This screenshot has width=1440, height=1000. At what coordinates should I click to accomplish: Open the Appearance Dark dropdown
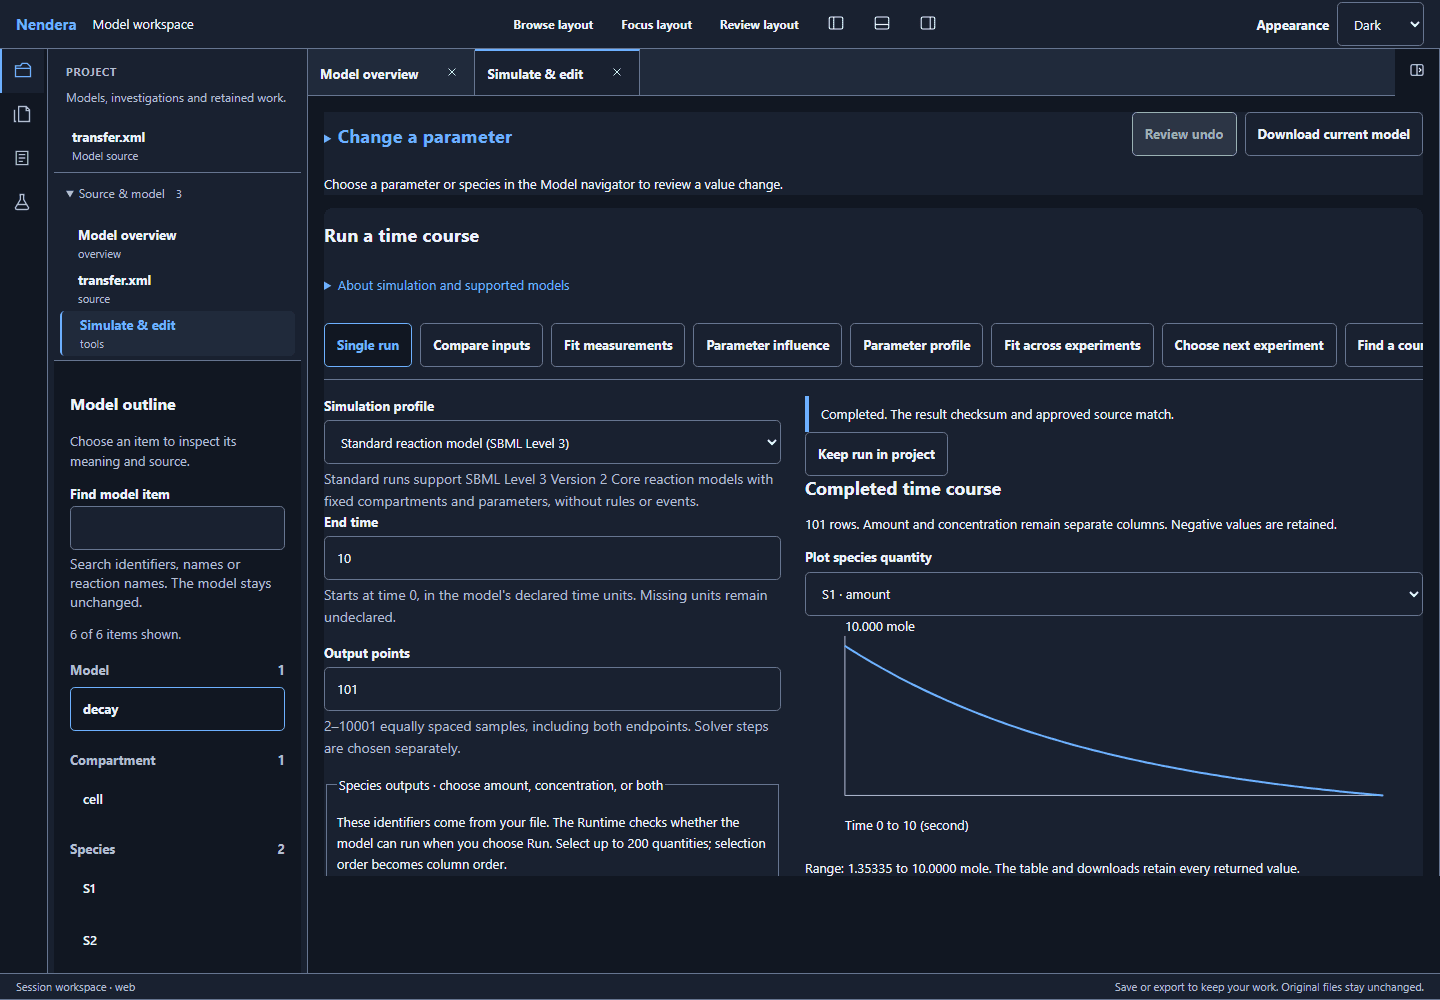click(x=1380, y=25)
